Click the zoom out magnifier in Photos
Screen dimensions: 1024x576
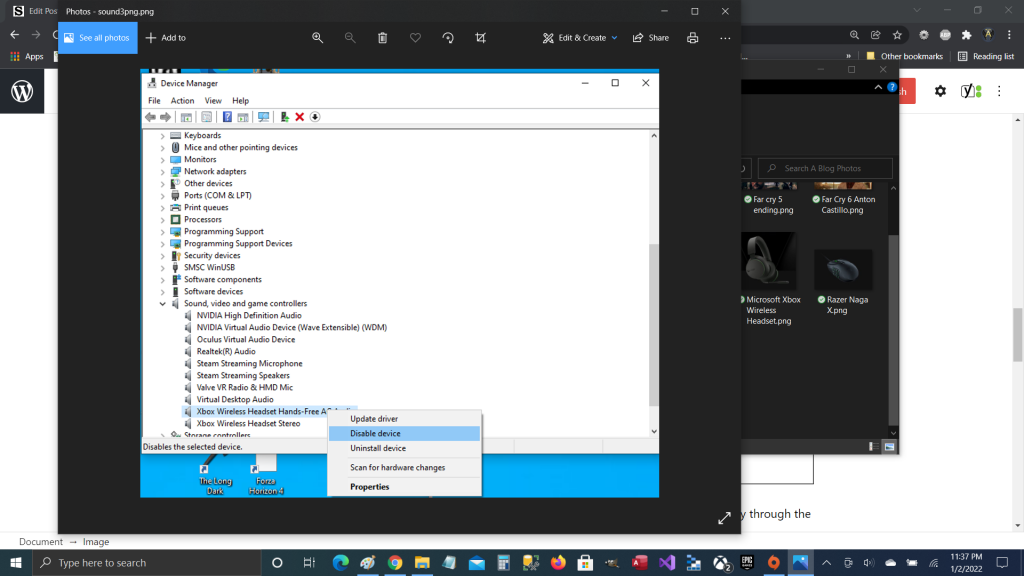click(350, 38)
